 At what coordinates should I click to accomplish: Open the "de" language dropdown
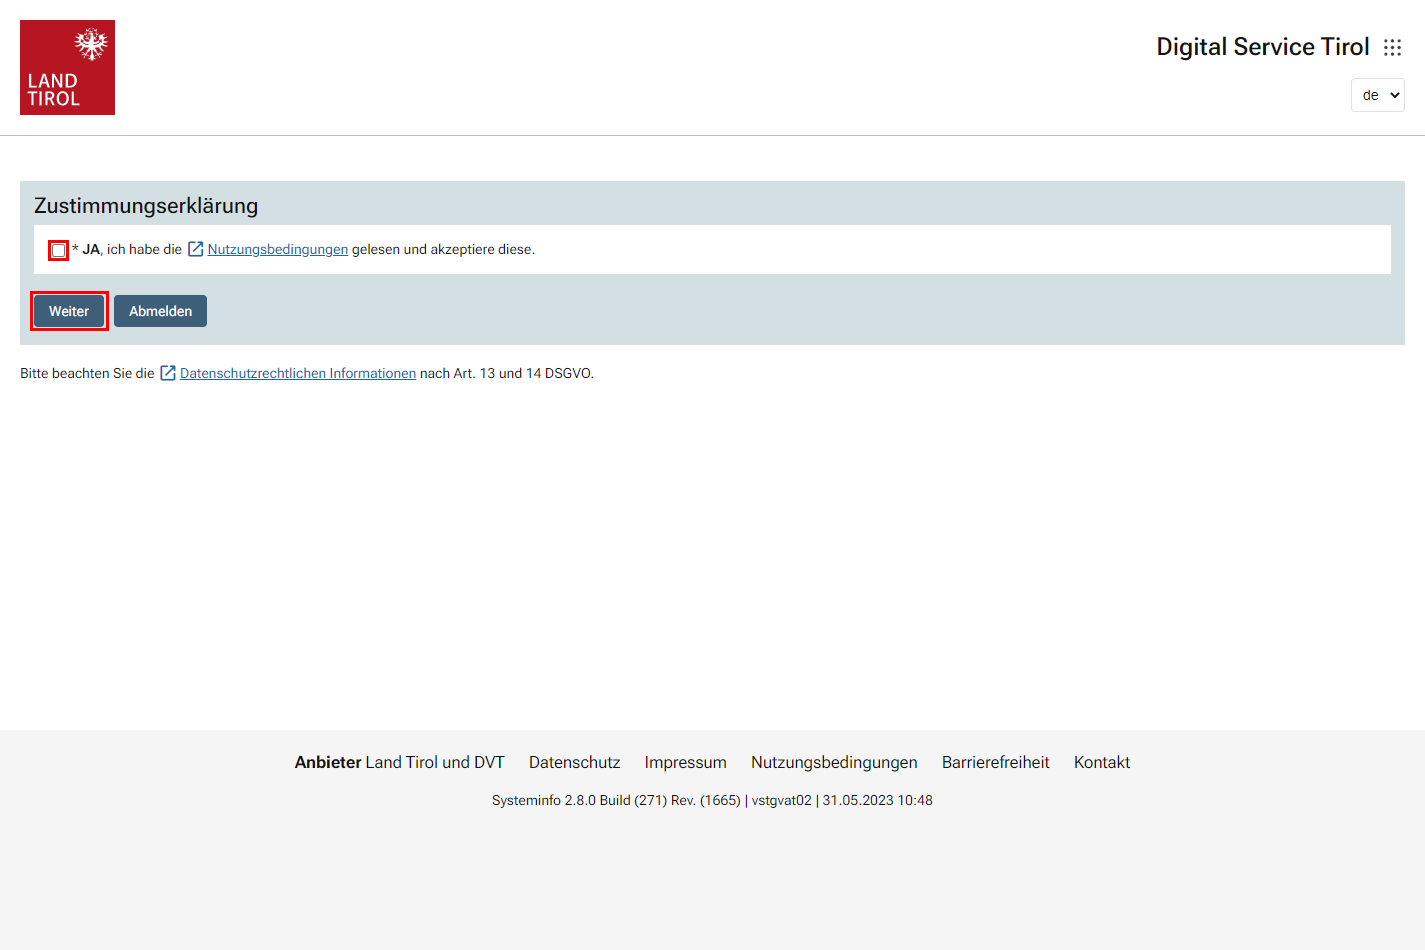tap(1377, 95)
